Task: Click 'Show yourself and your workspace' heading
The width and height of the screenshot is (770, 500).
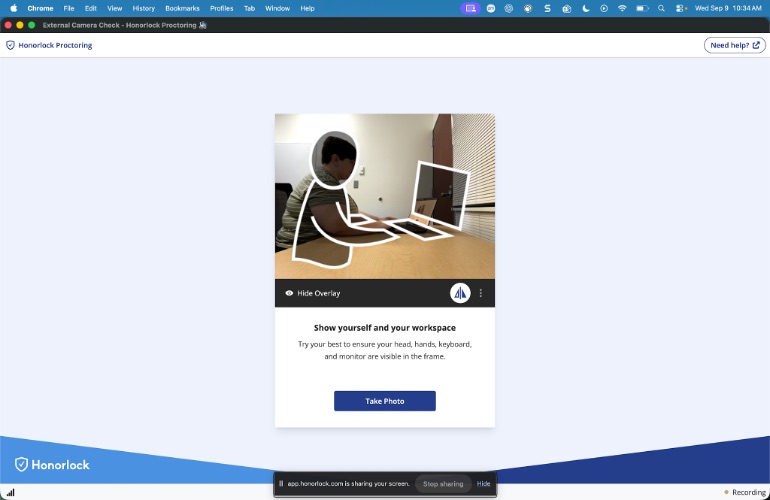Action: (x=385, y=328)
